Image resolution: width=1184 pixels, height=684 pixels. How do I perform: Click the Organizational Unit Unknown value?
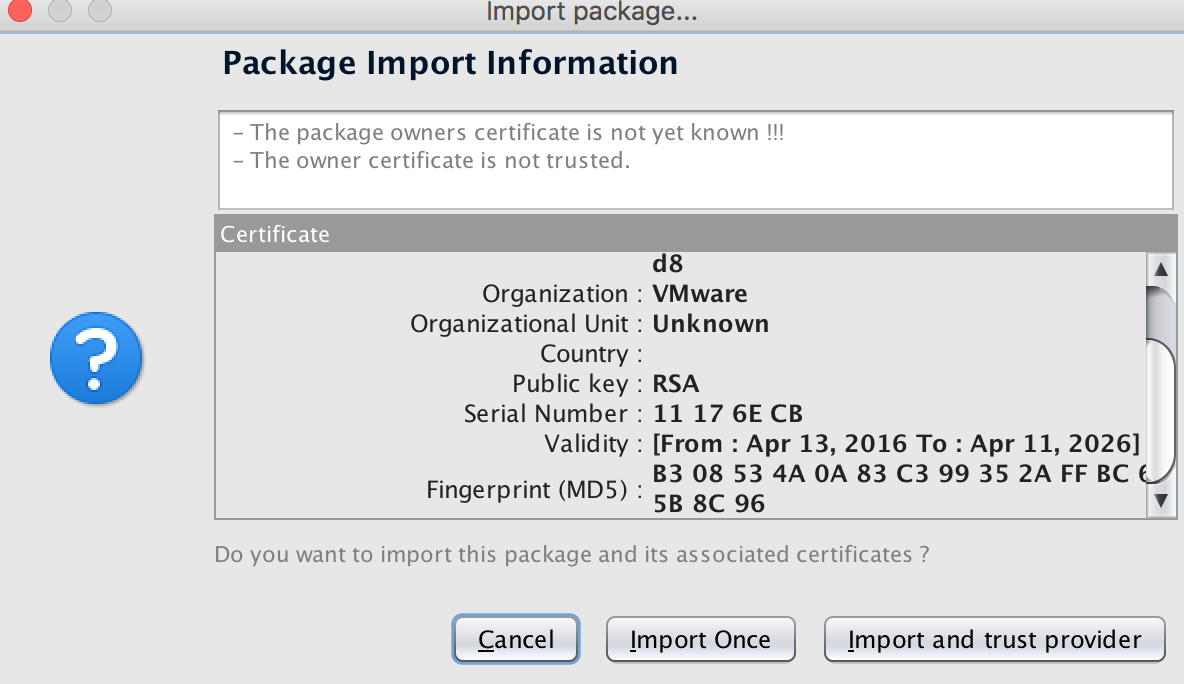pos(710,324)
